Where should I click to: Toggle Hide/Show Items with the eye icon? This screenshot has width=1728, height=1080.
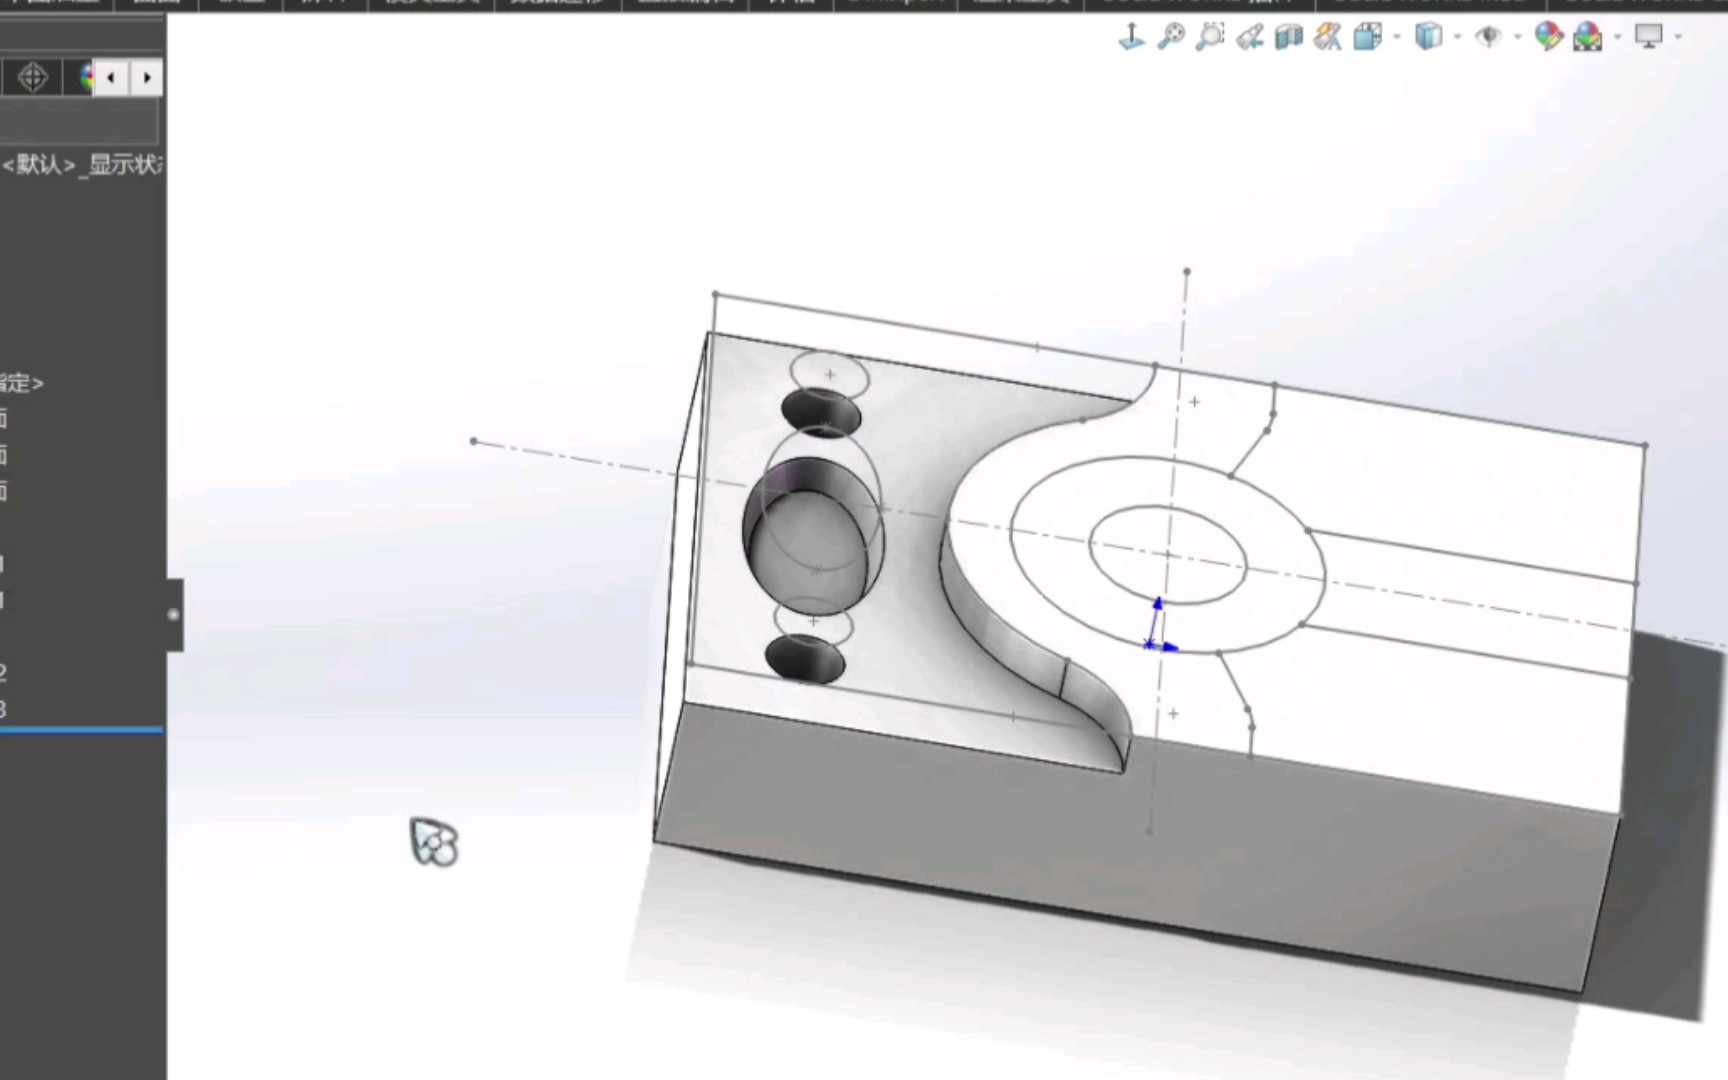[1489, 37]
